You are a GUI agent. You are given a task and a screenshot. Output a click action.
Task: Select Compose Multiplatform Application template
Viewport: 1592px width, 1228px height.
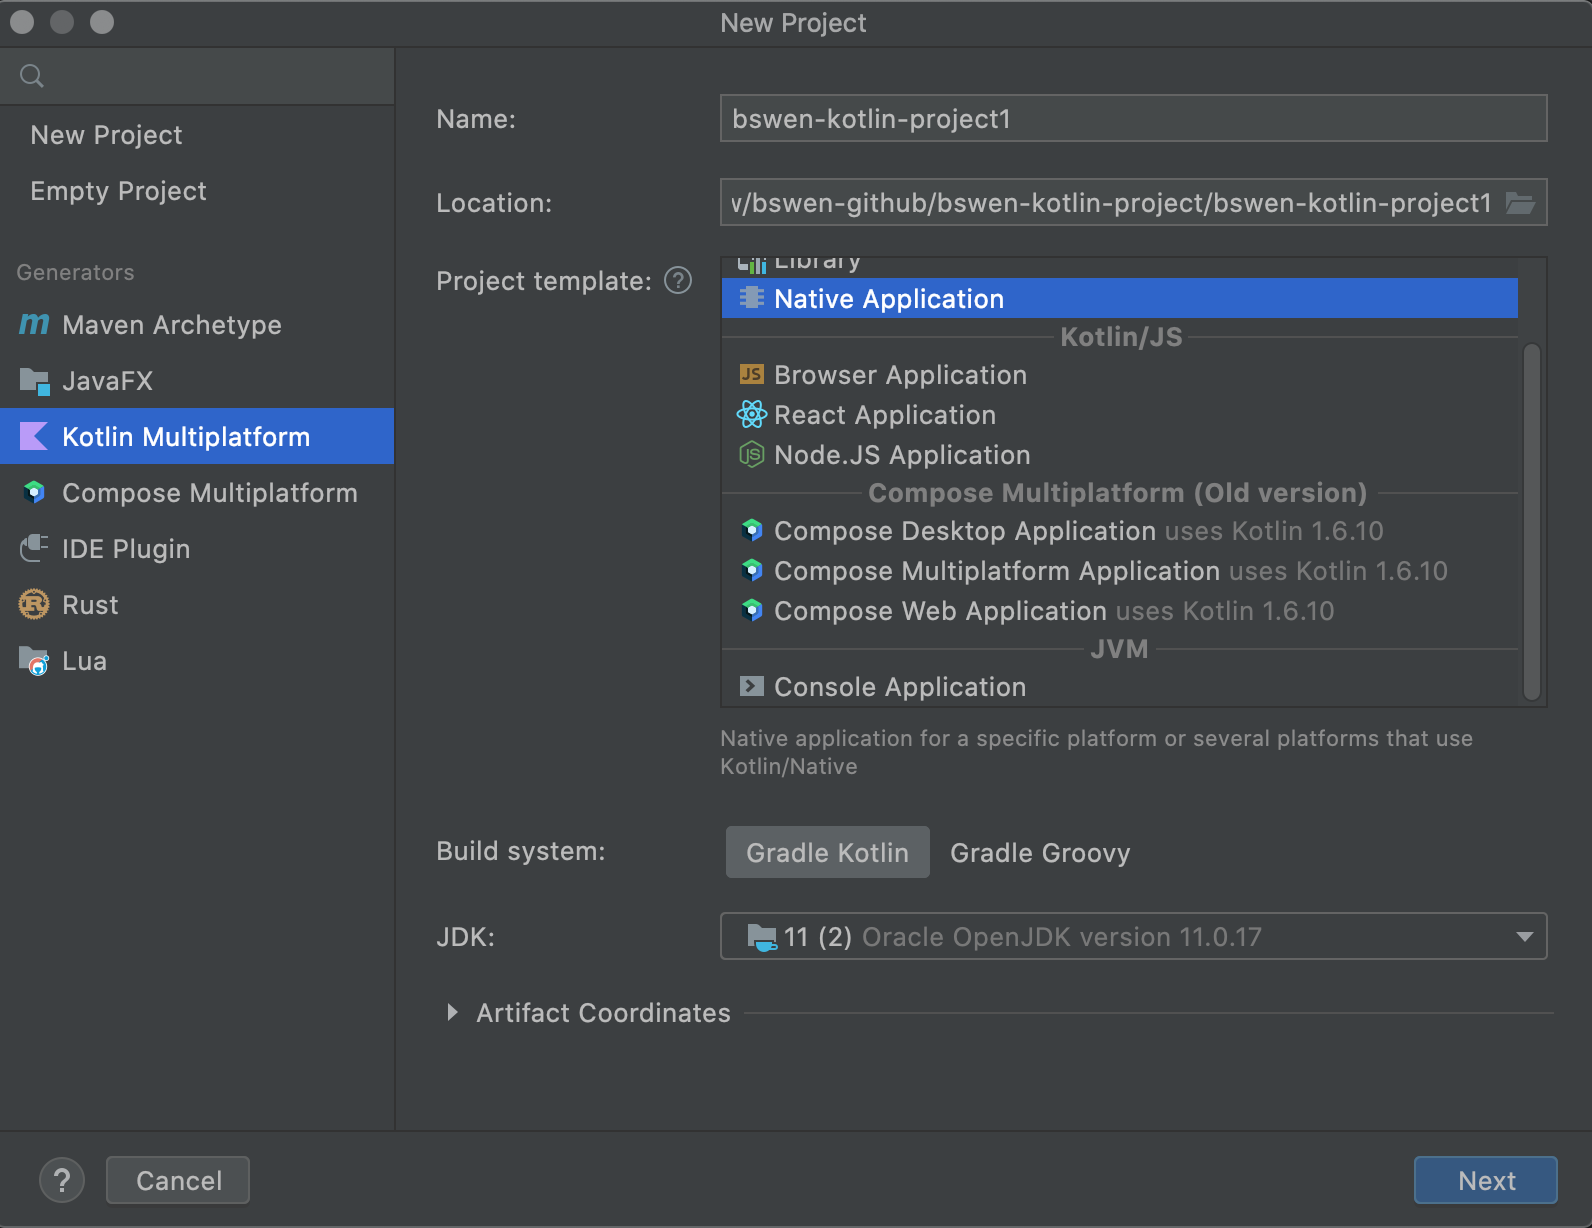tap(1120, 570)
